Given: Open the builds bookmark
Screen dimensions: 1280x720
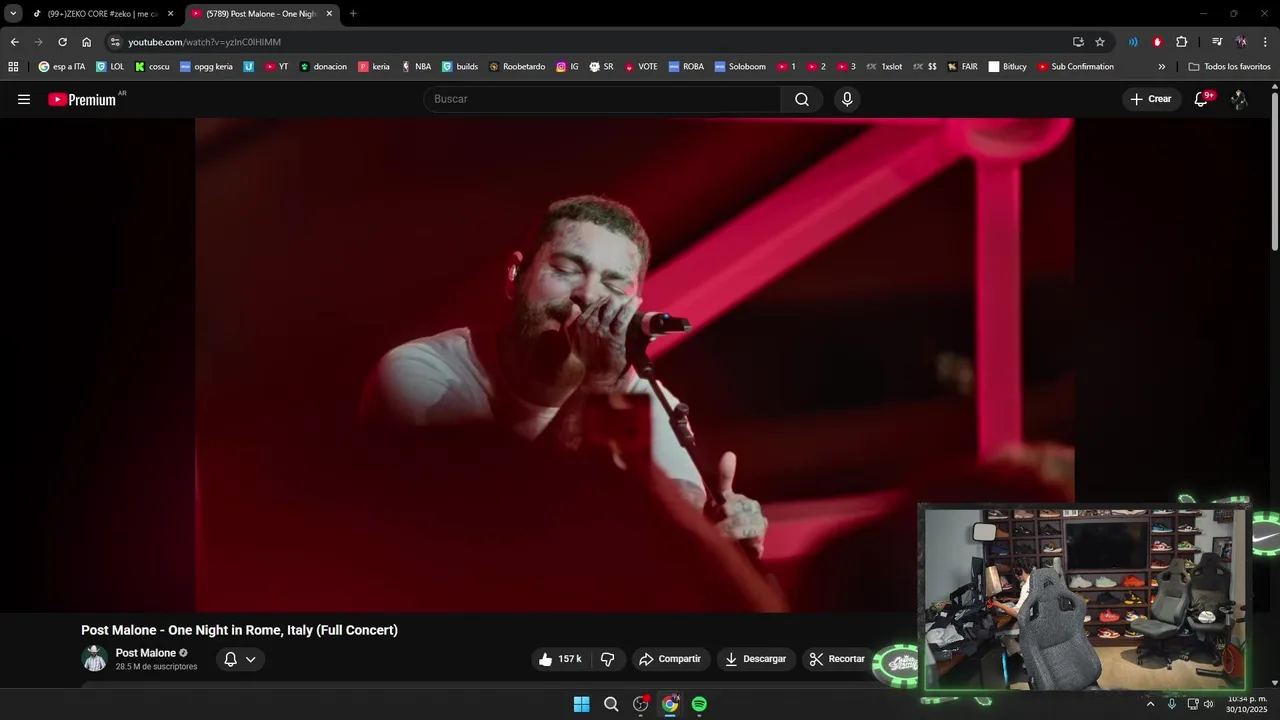Looking at the screenshot, I should (x=460, y=67).
